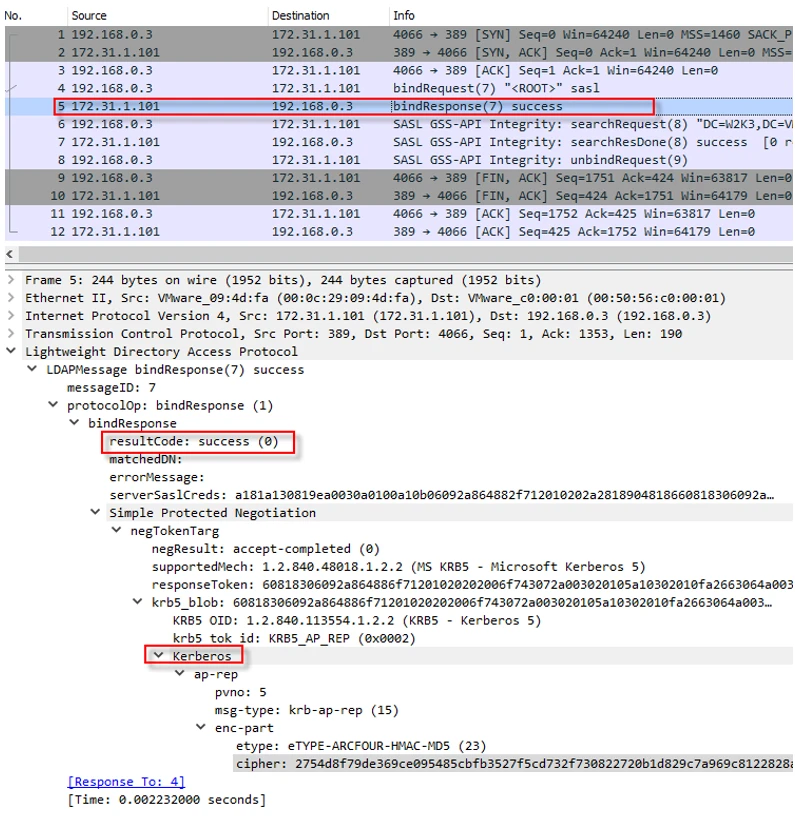
Task: Collapse the Kerberos tree node
Action: 159,657
